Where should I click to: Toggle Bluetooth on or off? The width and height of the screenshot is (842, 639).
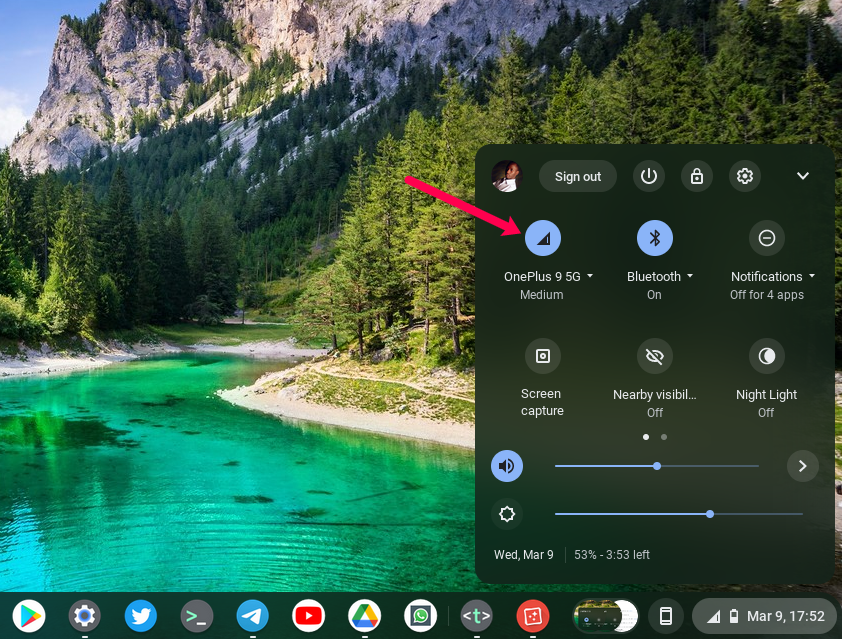tap(654, 238)
